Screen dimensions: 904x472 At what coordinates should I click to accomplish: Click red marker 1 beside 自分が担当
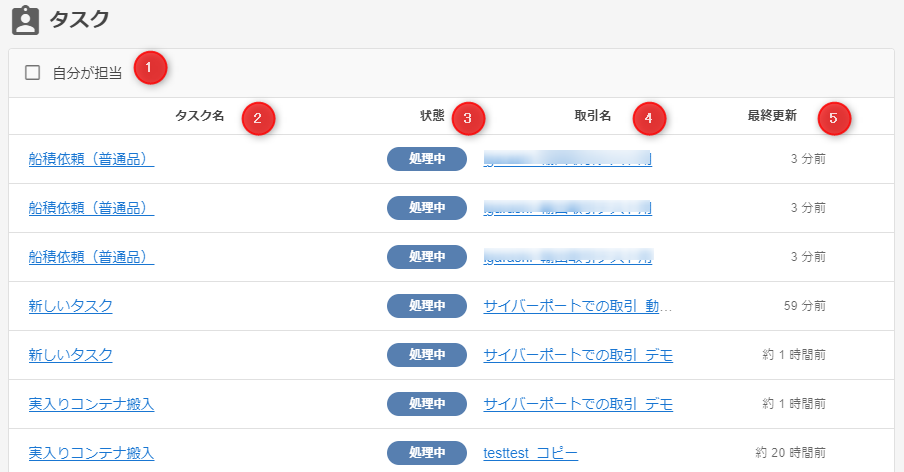150,68
